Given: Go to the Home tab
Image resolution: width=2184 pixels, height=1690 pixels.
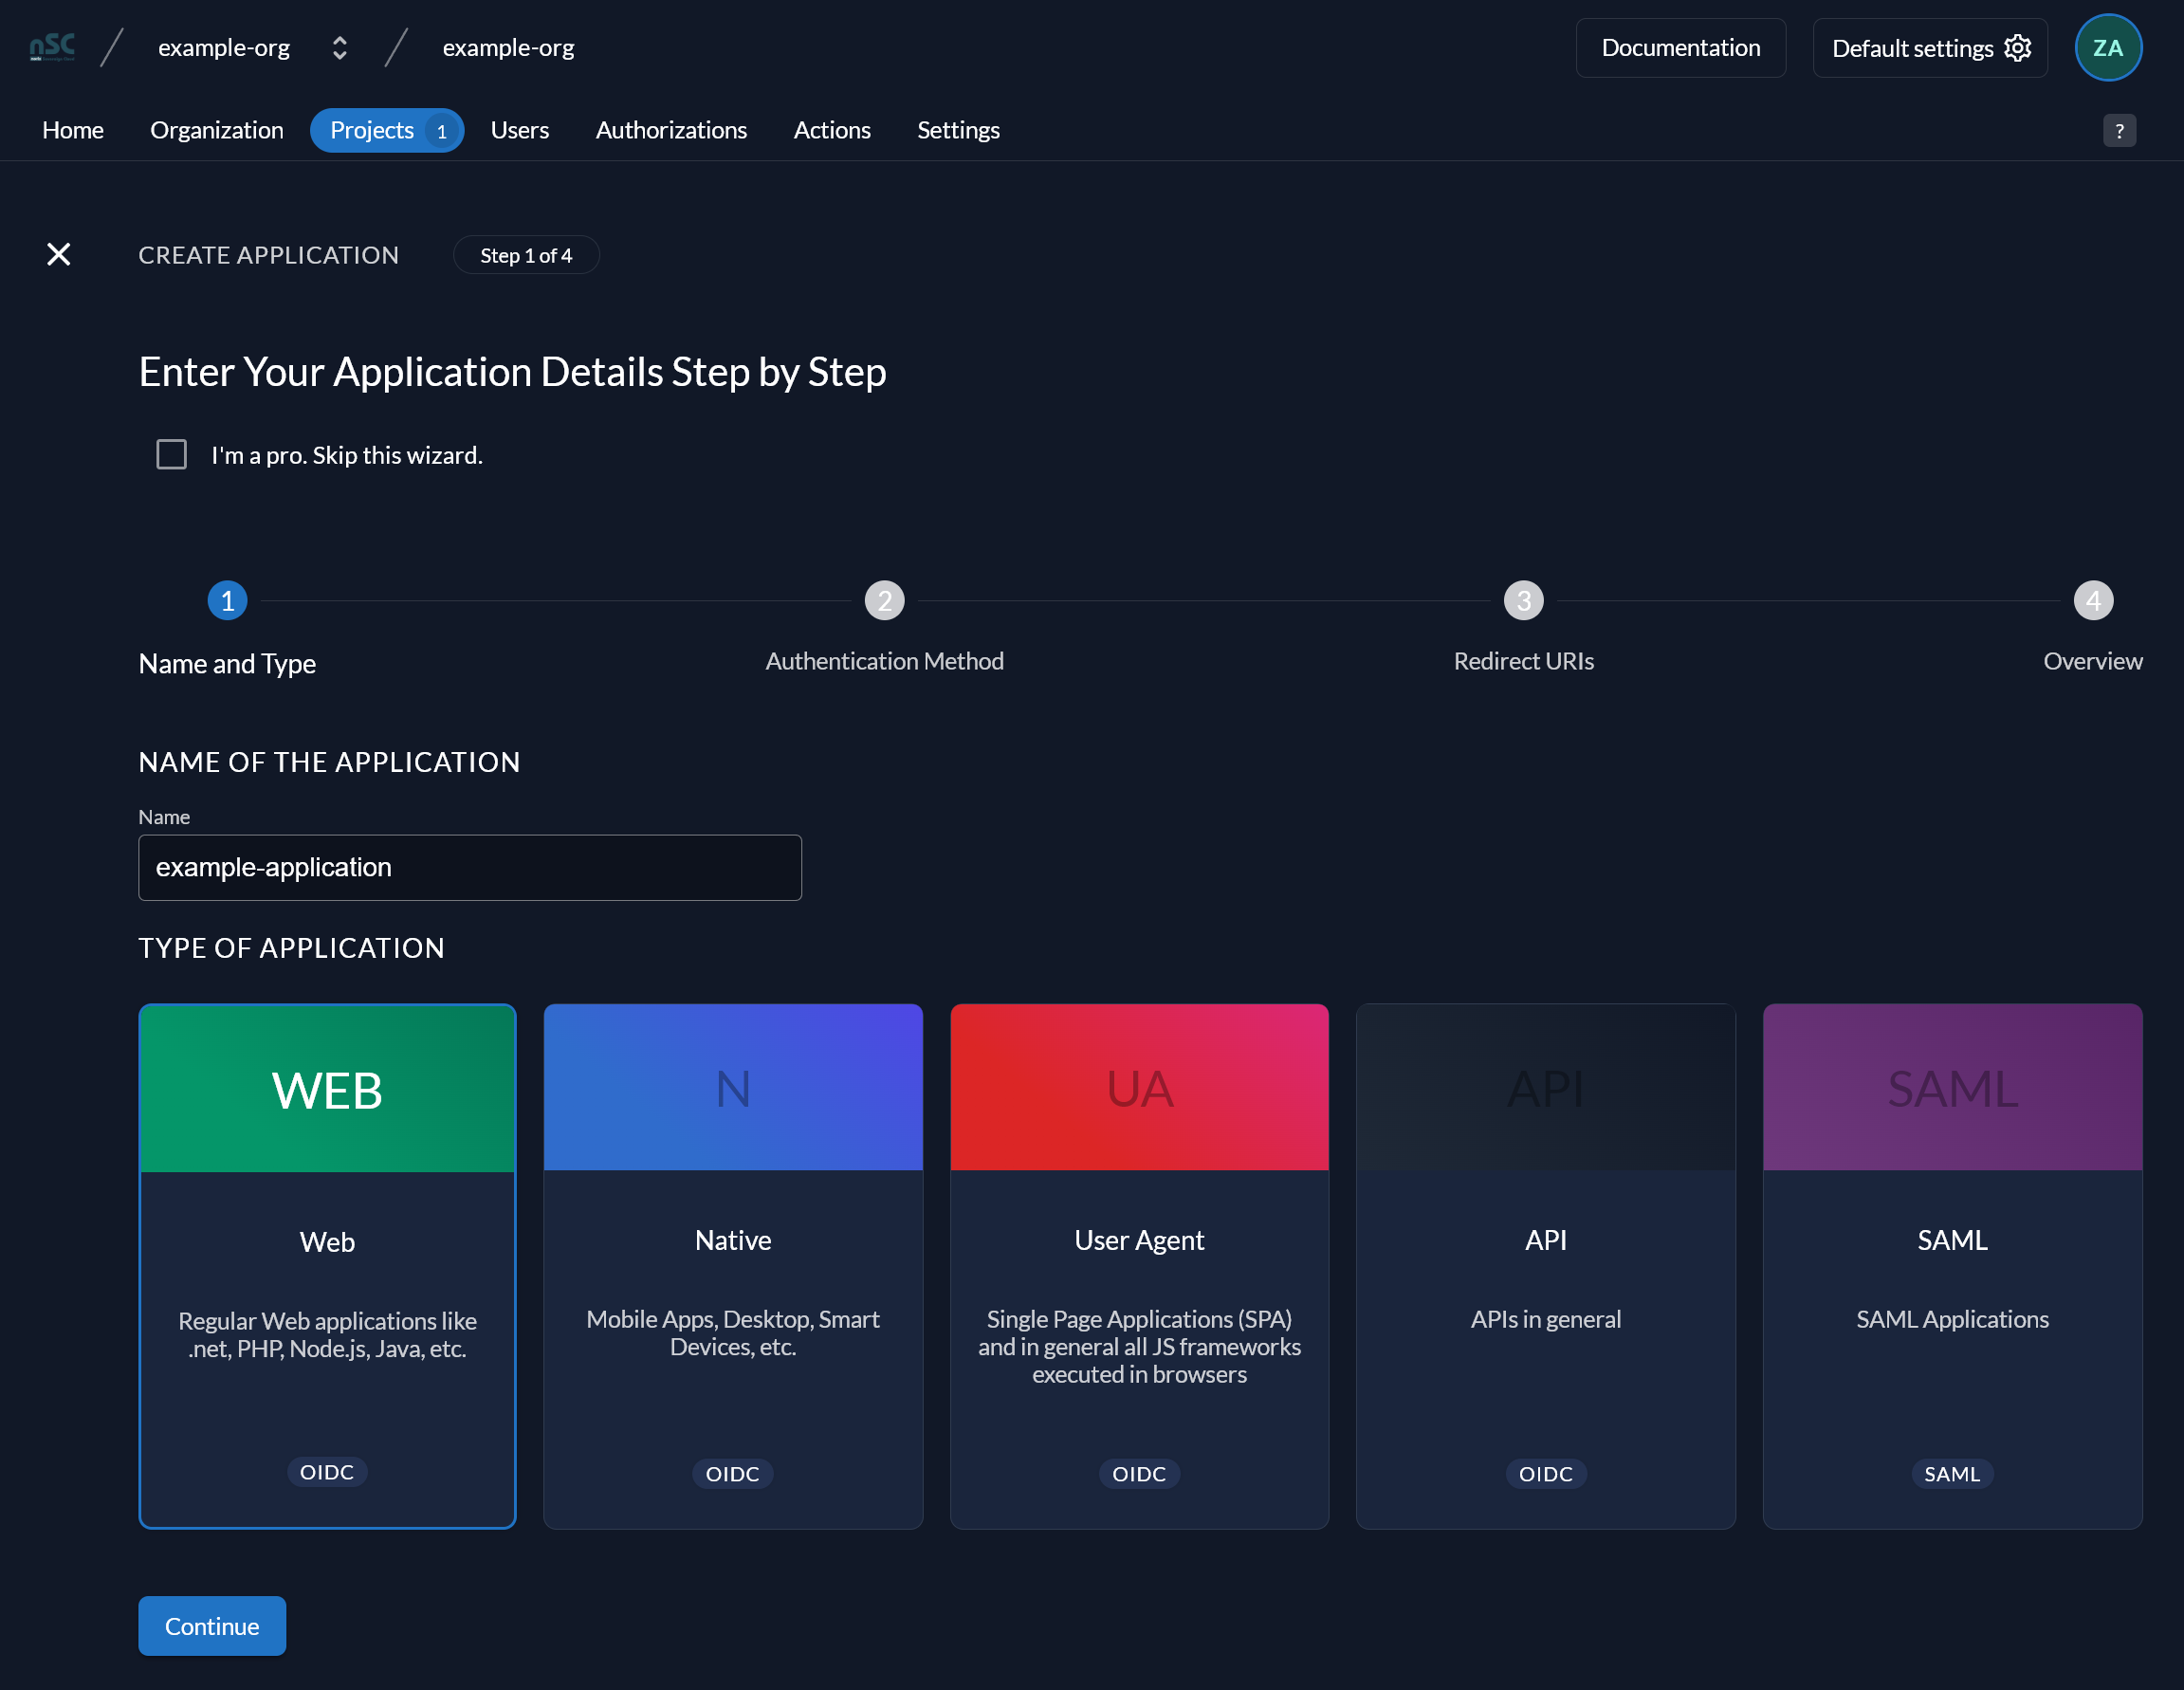Looking at the screenshot, I should 73,130.
